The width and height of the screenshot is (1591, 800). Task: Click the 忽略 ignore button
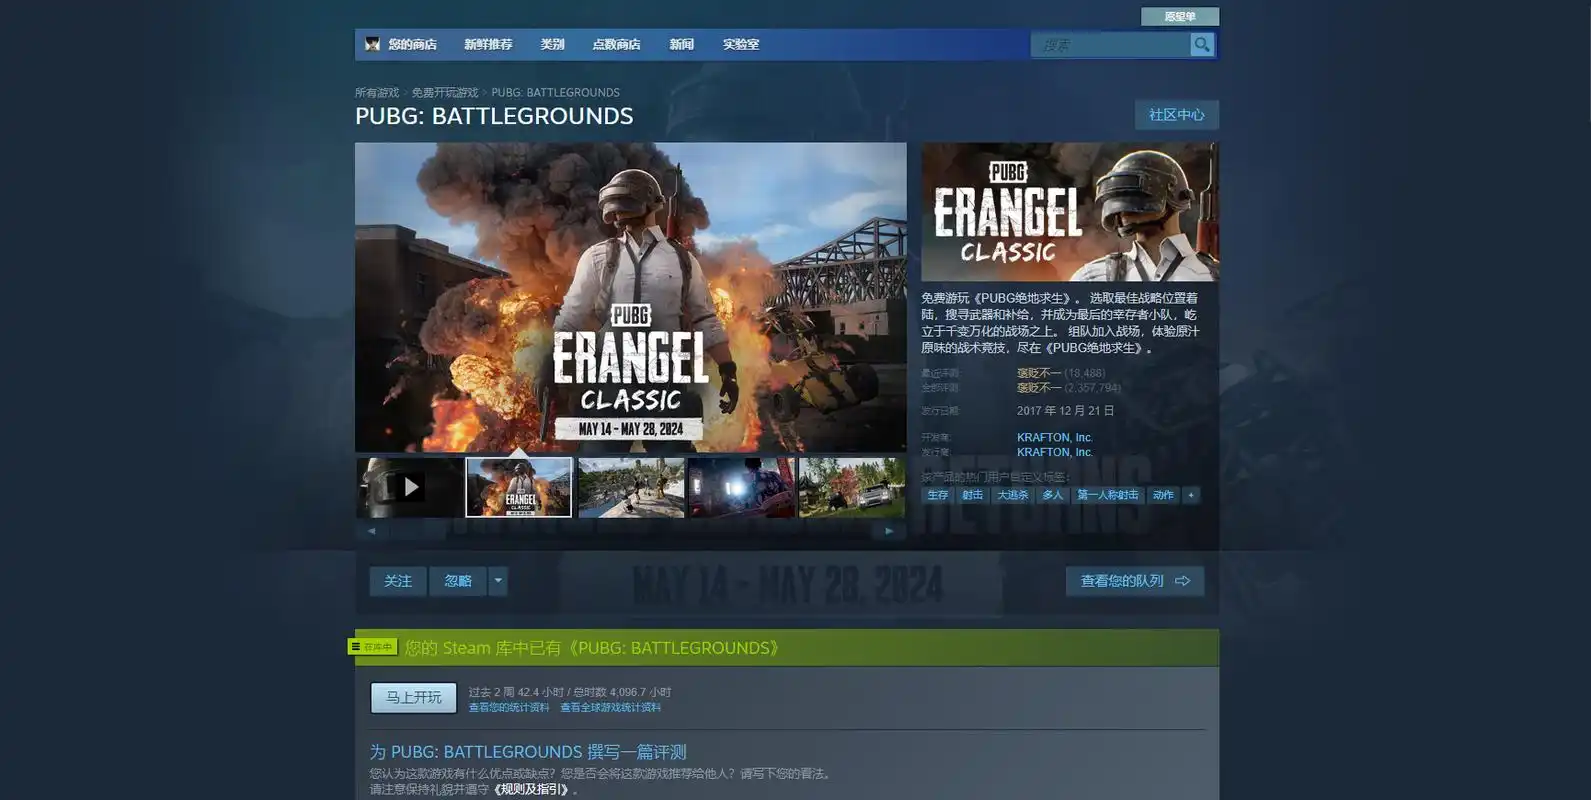[458, 581]
